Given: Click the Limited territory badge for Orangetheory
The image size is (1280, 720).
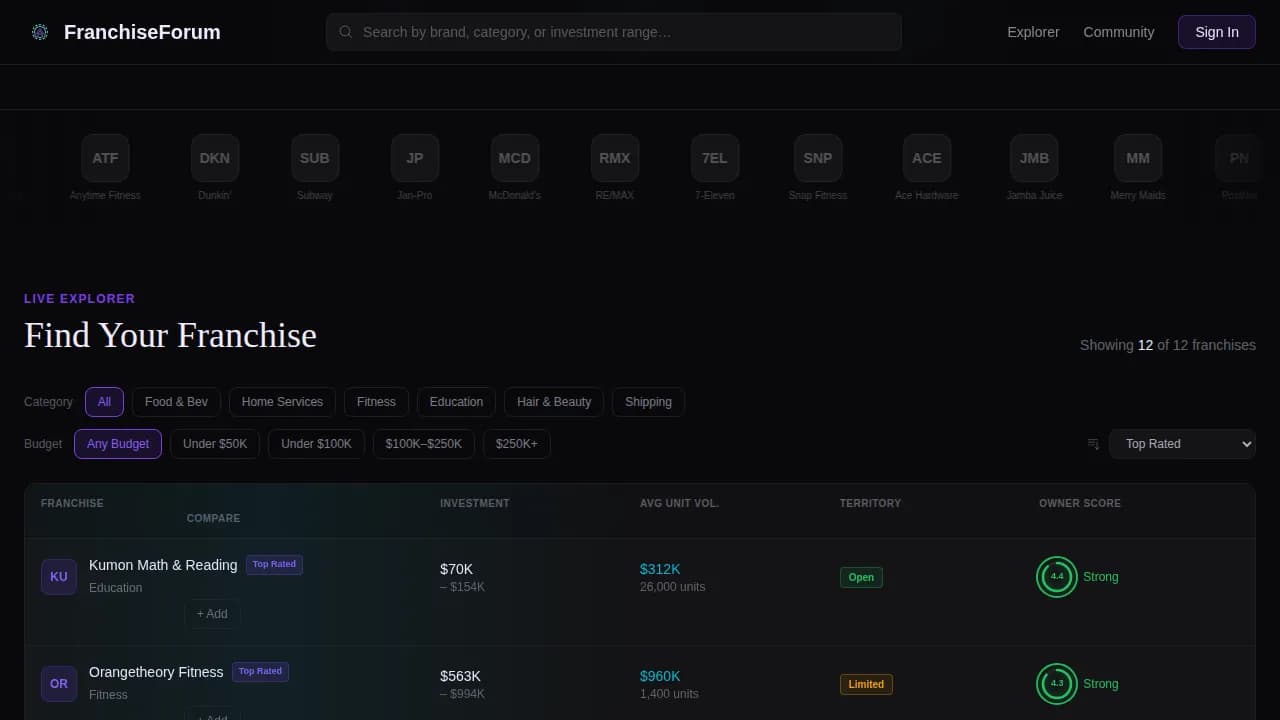Looking at the screenshot, I should pyautogui.click(x=866, y=684).
